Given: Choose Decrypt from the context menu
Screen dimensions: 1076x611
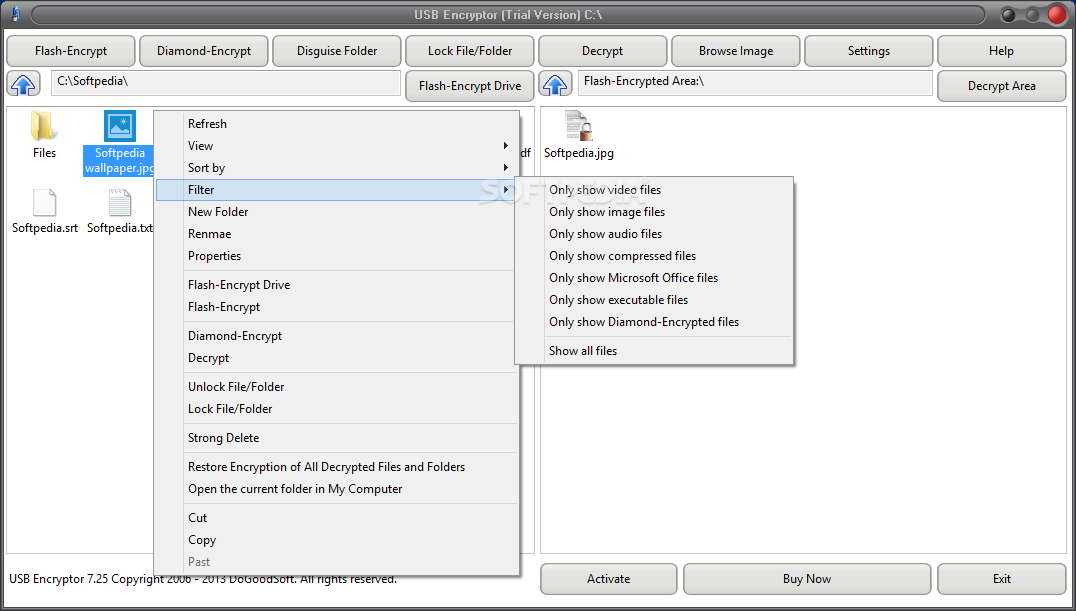Looking at the screenshot, I should coord(336,357).
